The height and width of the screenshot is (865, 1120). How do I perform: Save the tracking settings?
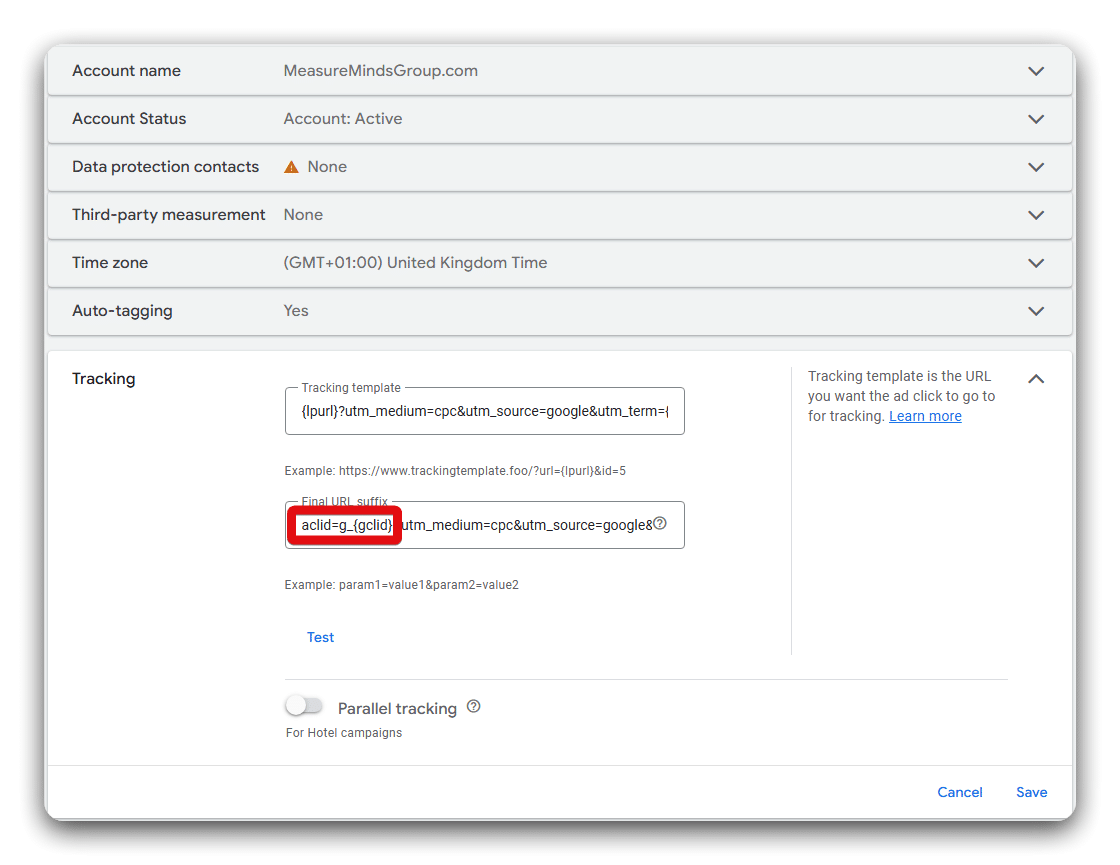coord(1031,792)
